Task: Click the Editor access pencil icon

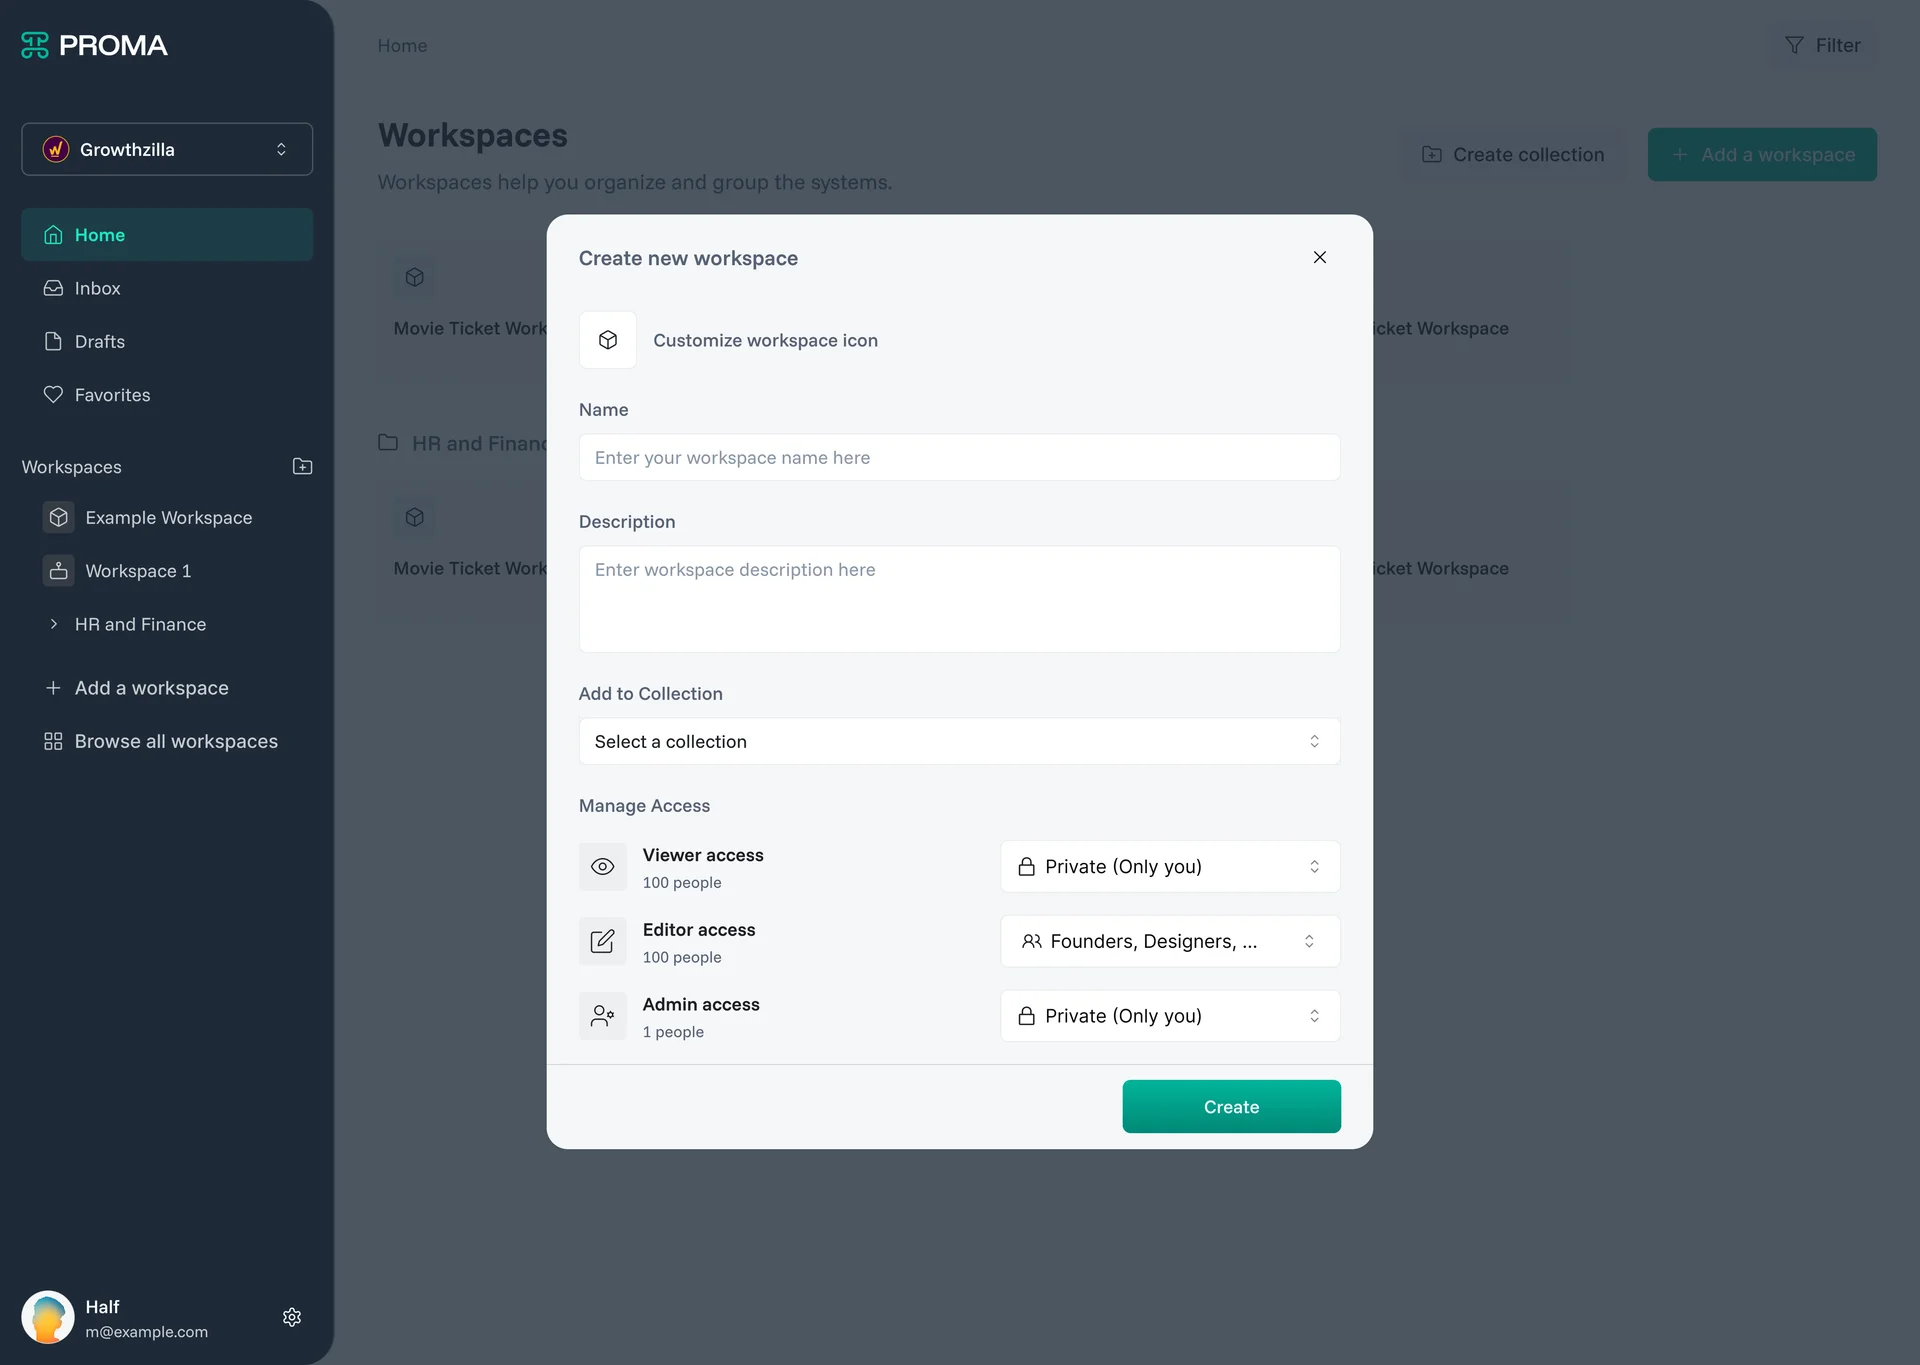Action: click(602, 941)
